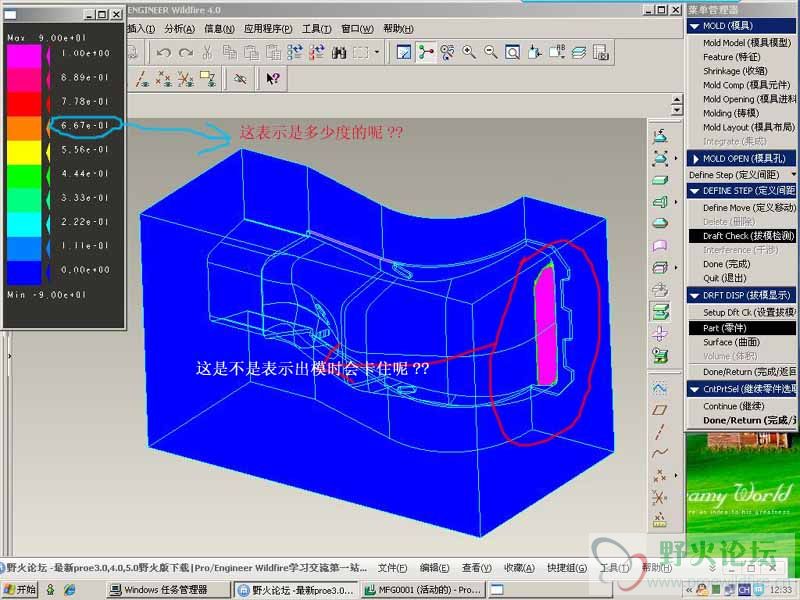Image resolution: width=800 pixels, height=600 pixels.
Task: Click the datum curve sketch icon
Action: (659, 389)
